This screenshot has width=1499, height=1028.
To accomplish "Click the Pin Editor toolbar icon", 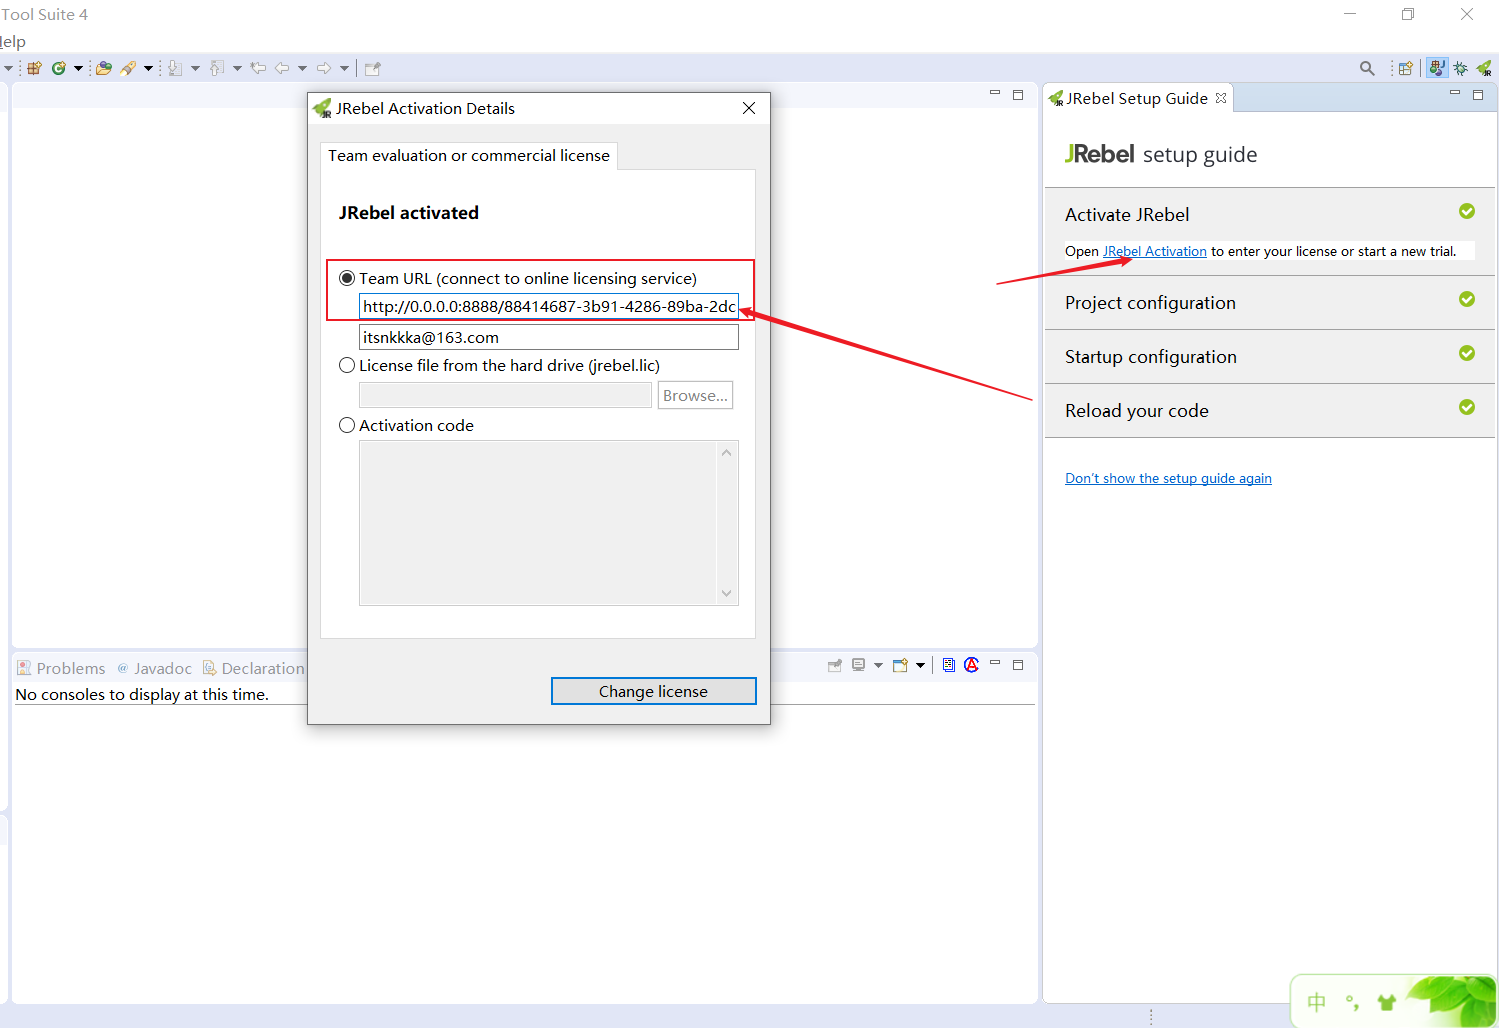I will pyautogui.click(x=373, y=68).
